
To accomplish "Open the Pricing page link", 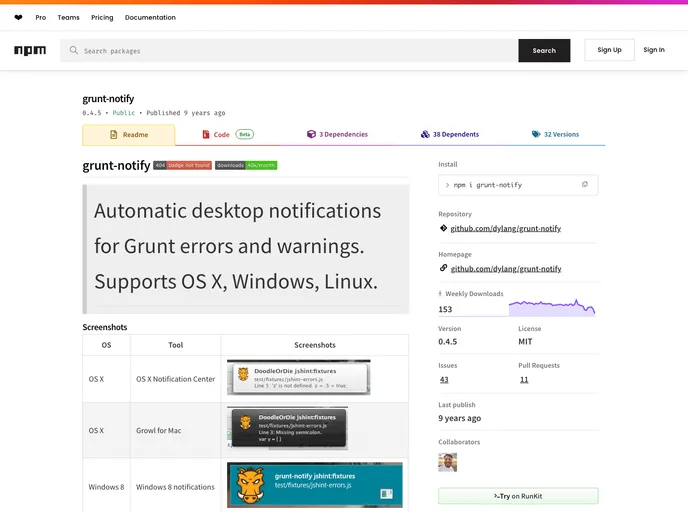I will [102, 18].
